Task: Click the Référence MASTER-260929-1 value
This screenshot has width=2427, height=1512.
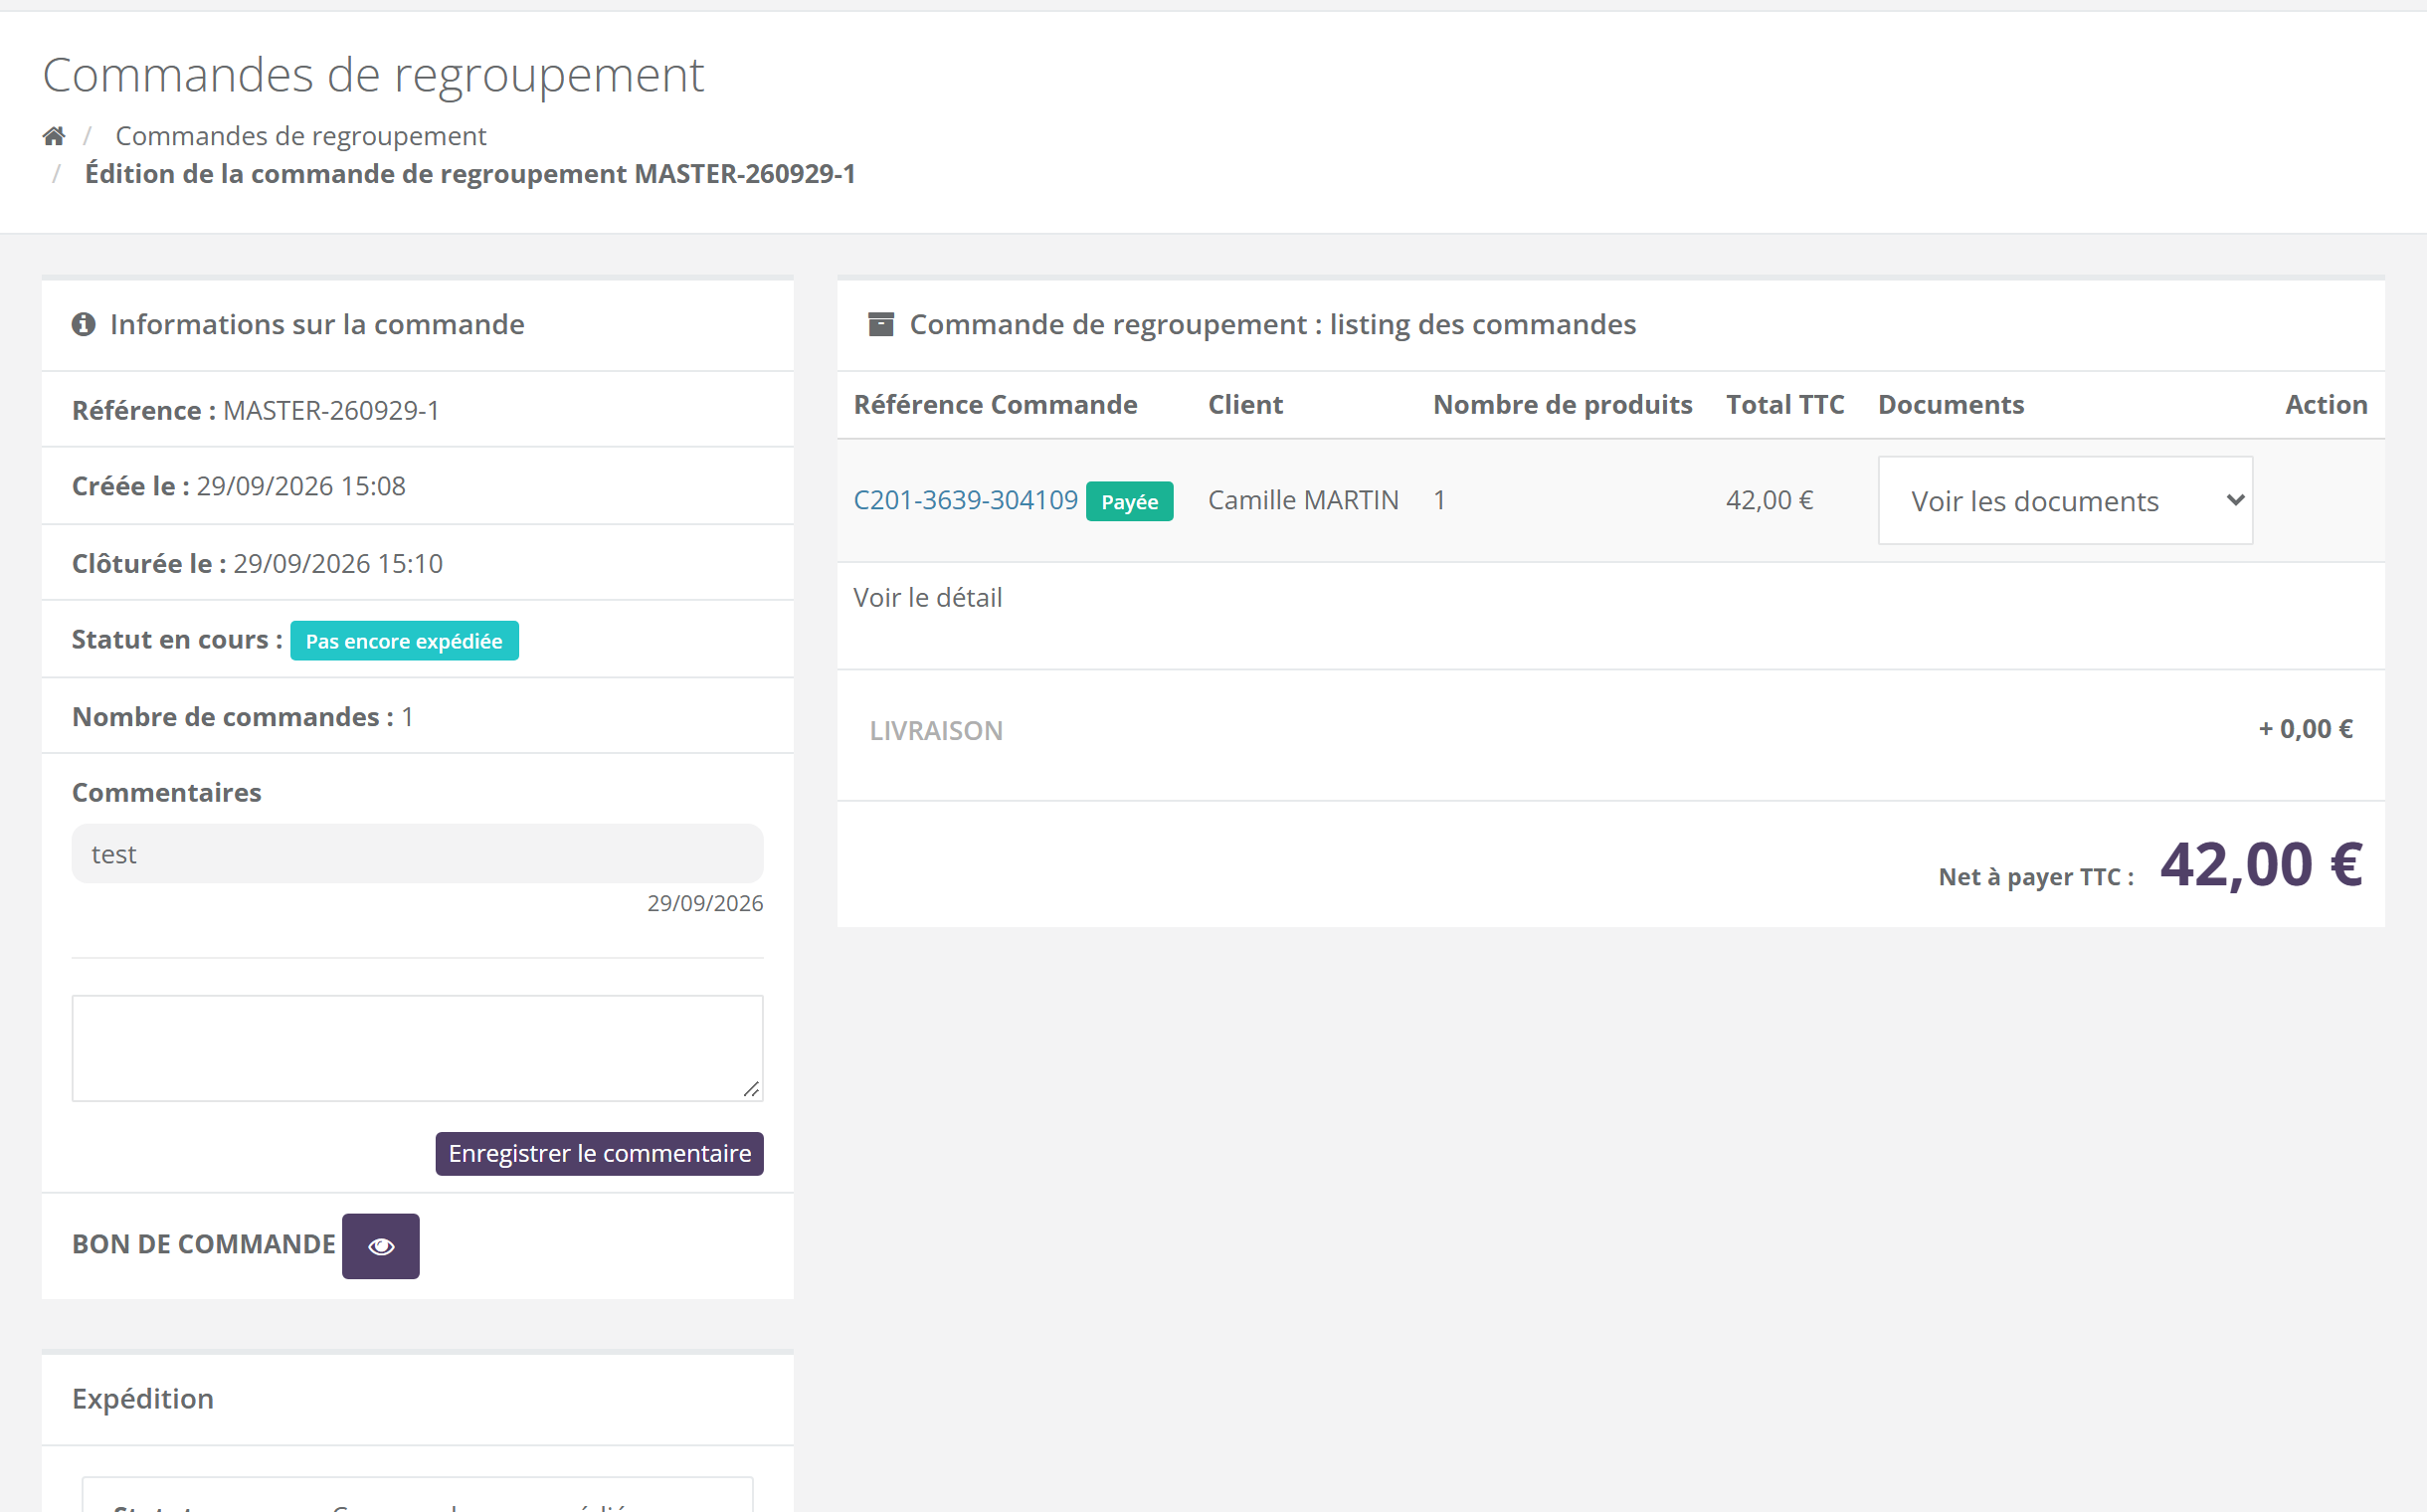Action: [x=331, y=411]
